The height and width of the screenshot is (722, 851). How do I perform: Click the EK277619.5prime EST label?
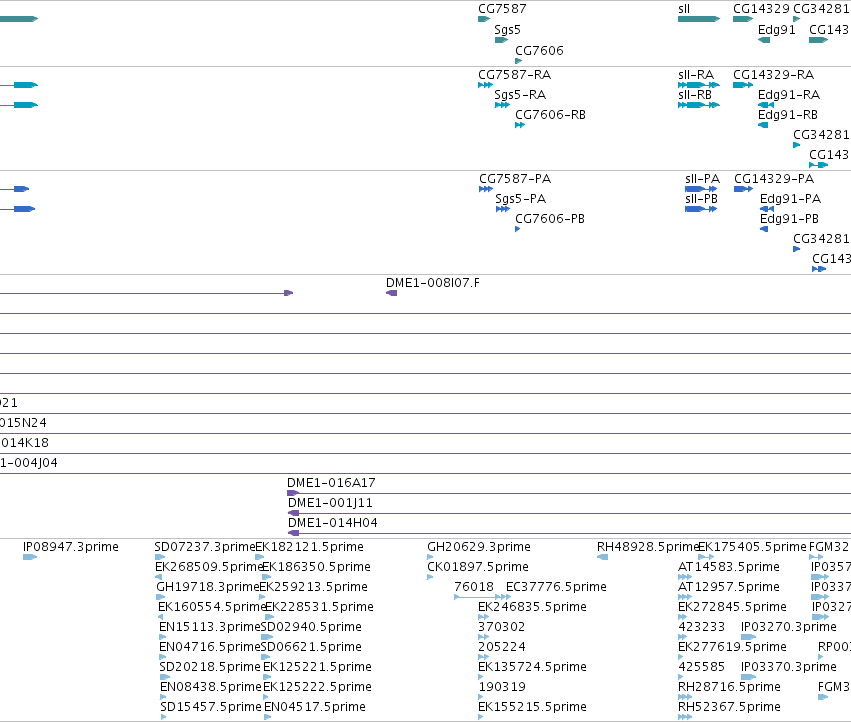733,647
